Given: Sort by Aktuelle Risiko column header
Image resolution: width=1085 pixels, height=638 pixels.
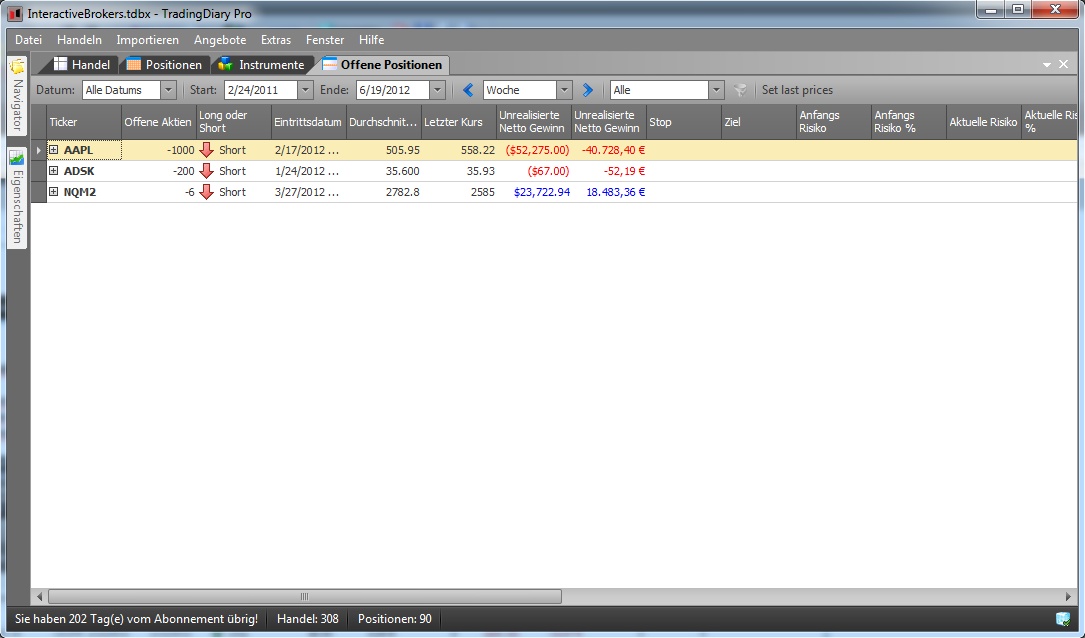Looking at the screenshot, I should 983,122.
